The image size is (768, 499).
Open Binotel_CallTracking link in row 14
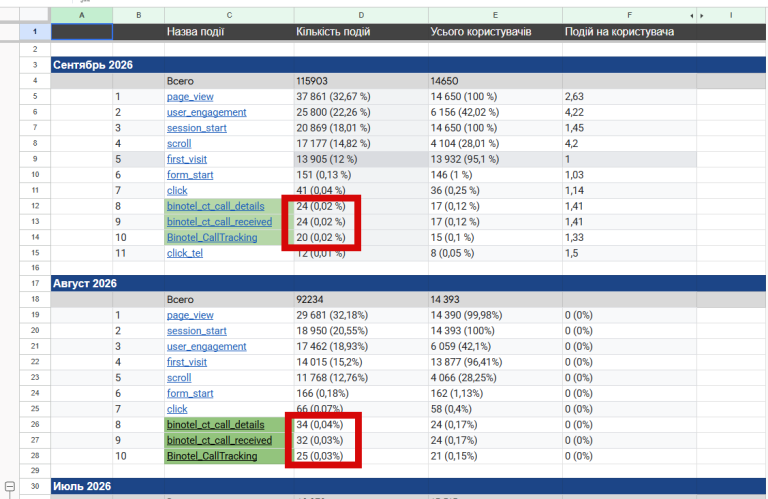point(212,238)
